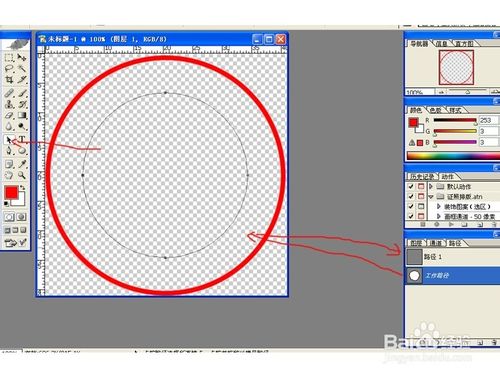Click the white background color swatch in toolbox
Viewport: 500px width, 375px height.
tap(20, 200)
